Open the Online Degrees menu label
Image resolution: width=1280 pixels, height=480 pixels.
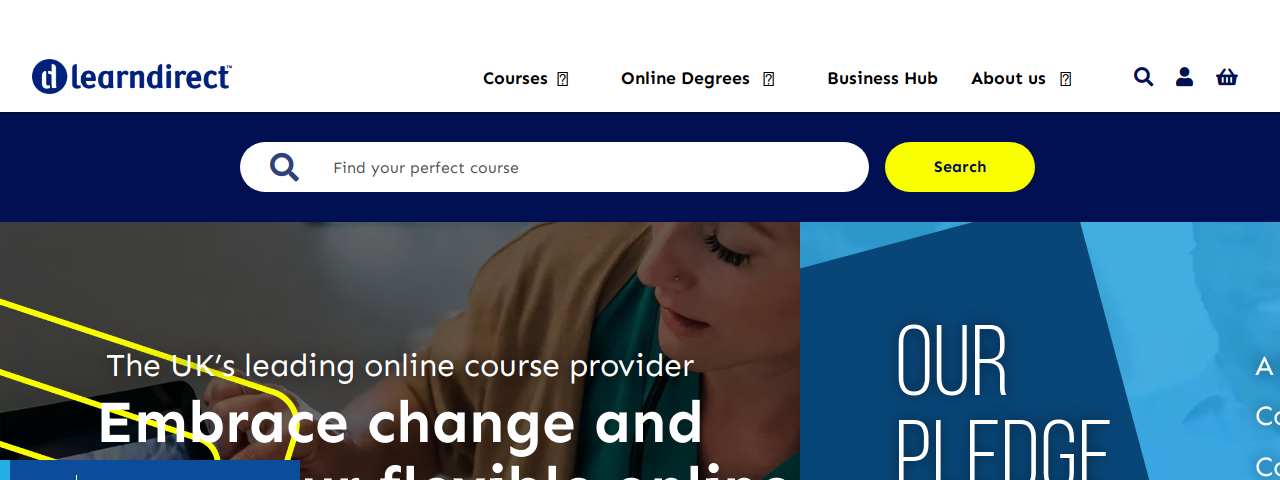pyautogui.click(x=685, y=78)
